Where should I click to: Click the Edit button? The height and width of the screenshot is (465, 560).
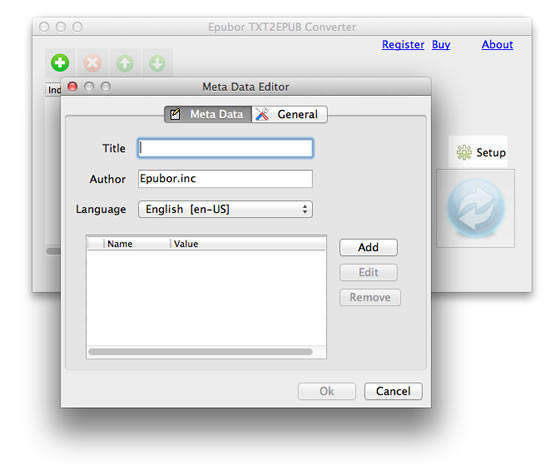point(368,272)
